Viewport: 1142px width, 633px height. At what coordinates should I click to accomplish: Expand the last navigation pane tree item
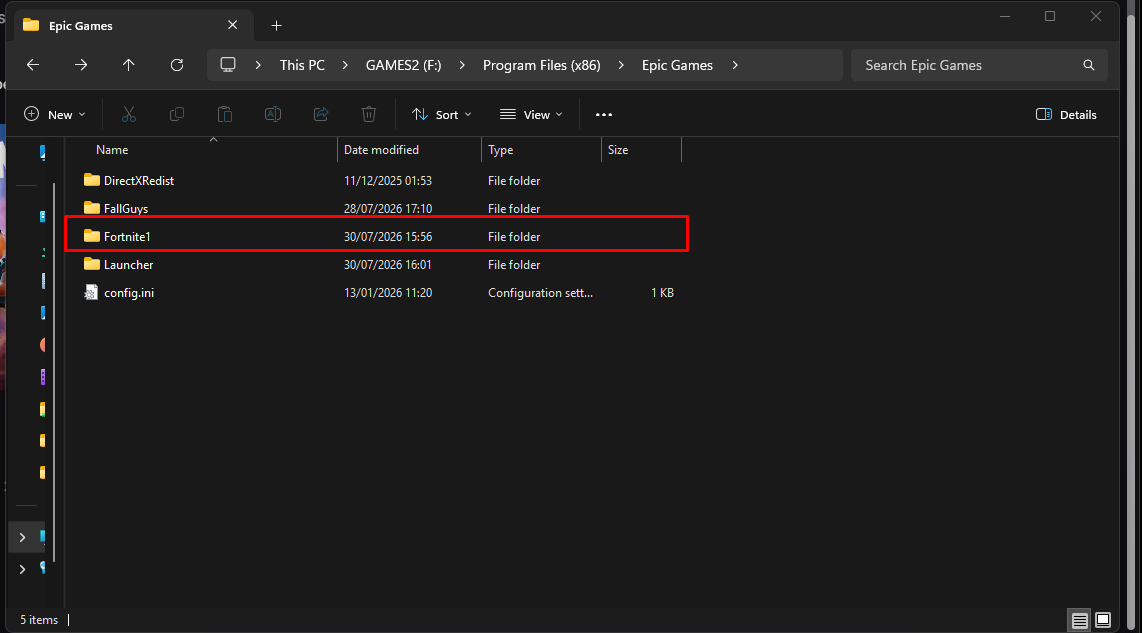point(23,569)
